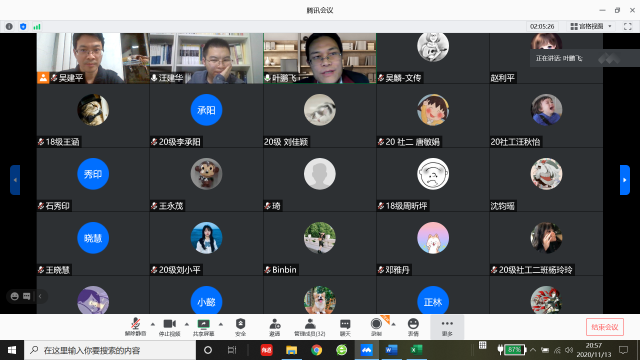
Task: Go to next participant page arrow
Action: tap(624, 180)
